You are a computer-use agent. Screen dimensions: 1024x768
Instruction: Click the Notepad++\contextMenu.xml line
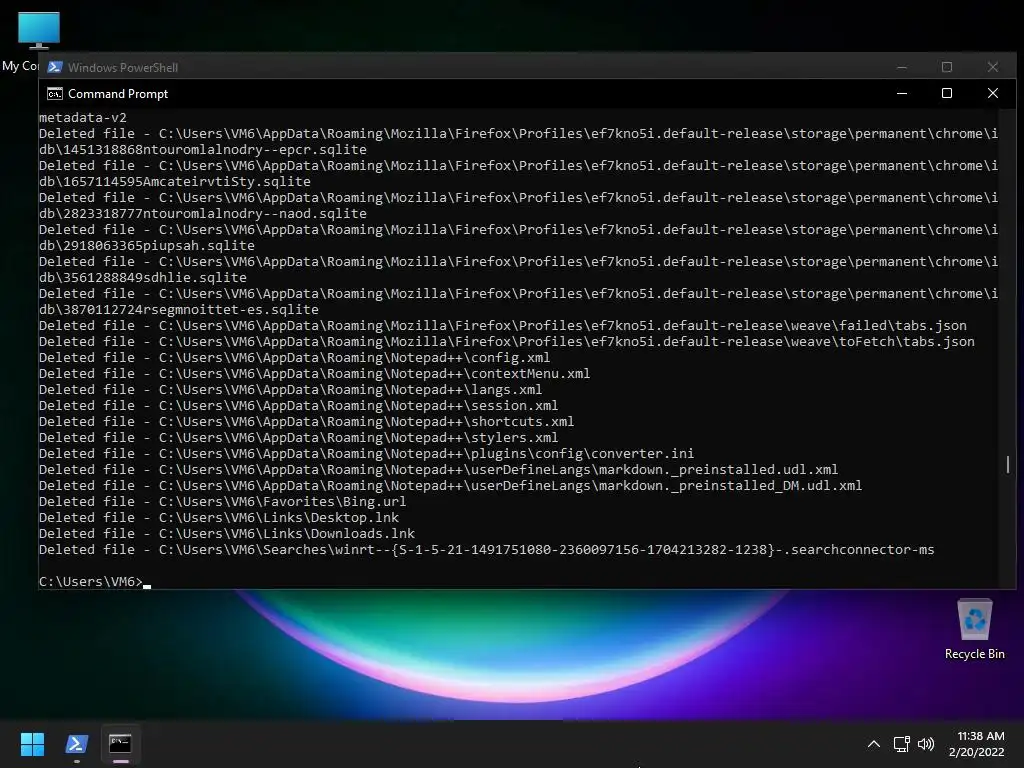pyautogui.click(x=314, y=374)
